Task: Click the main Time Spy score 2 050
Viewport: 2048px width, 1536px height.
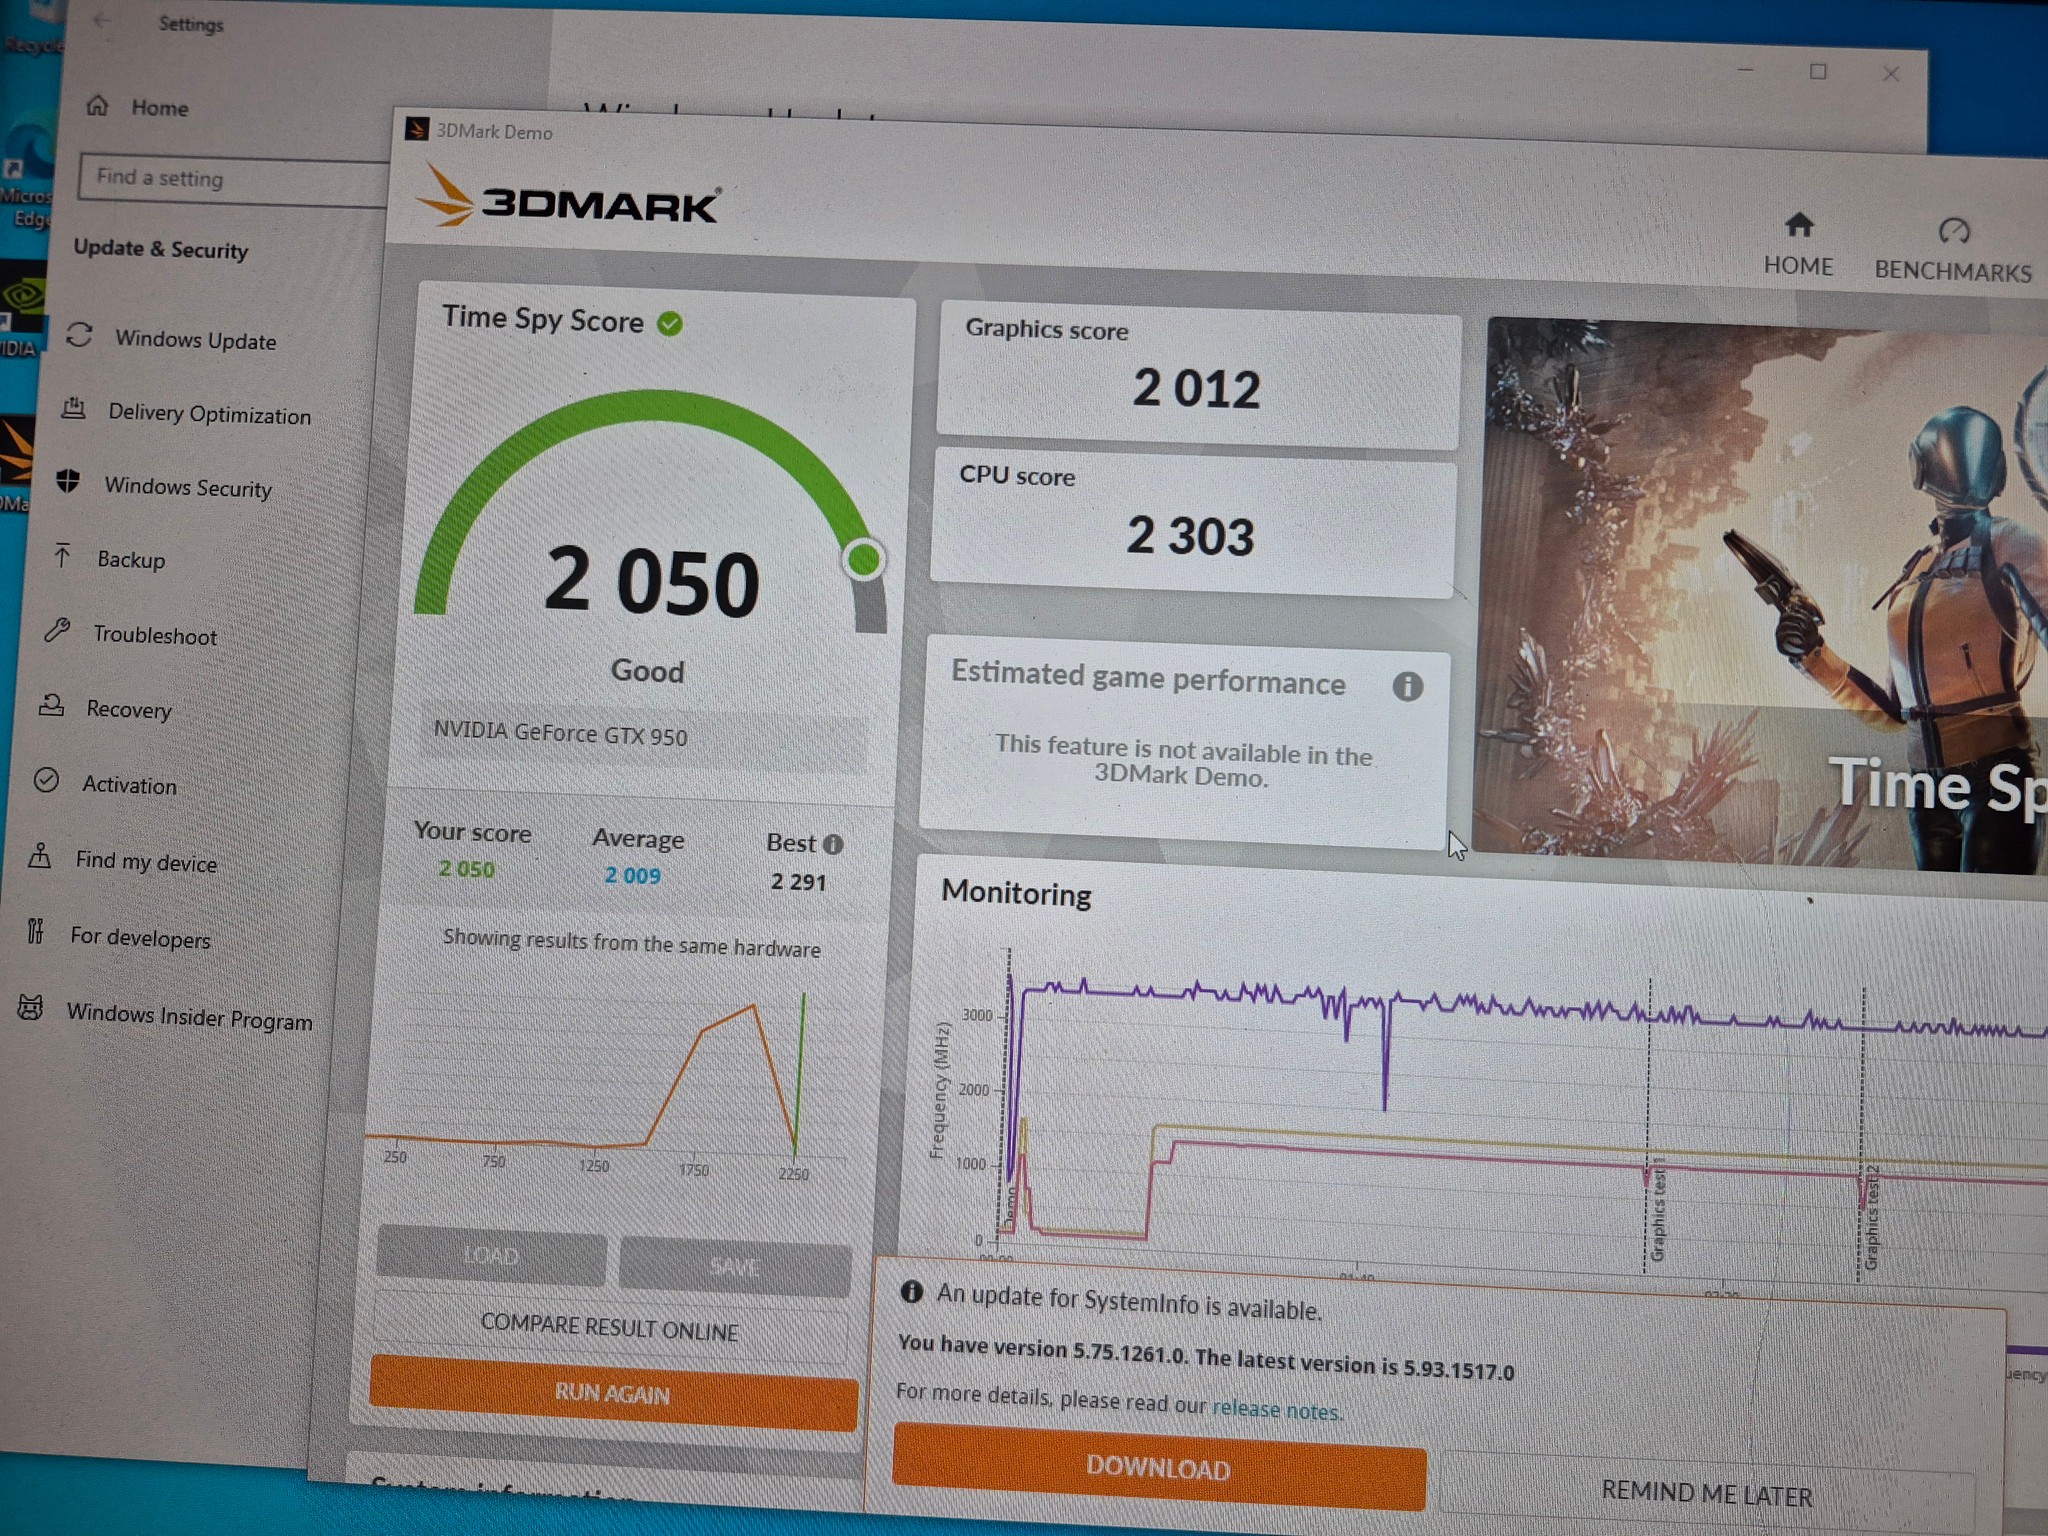Action: [x=652, y=581]
